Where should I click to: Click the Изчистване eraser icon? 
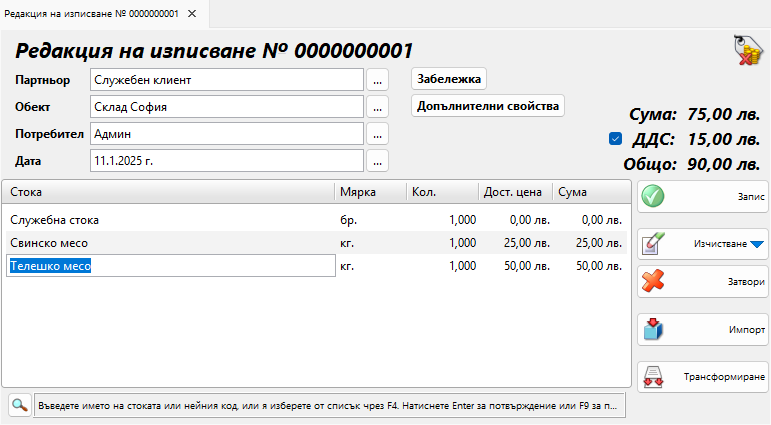pos(653,244)
